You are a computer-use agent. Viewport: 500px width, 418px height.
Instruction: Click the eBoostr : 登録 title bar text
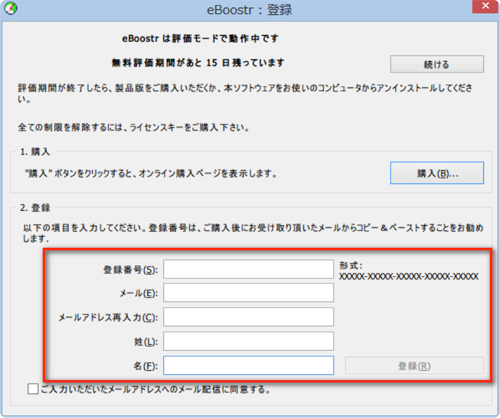coord(249,10)
